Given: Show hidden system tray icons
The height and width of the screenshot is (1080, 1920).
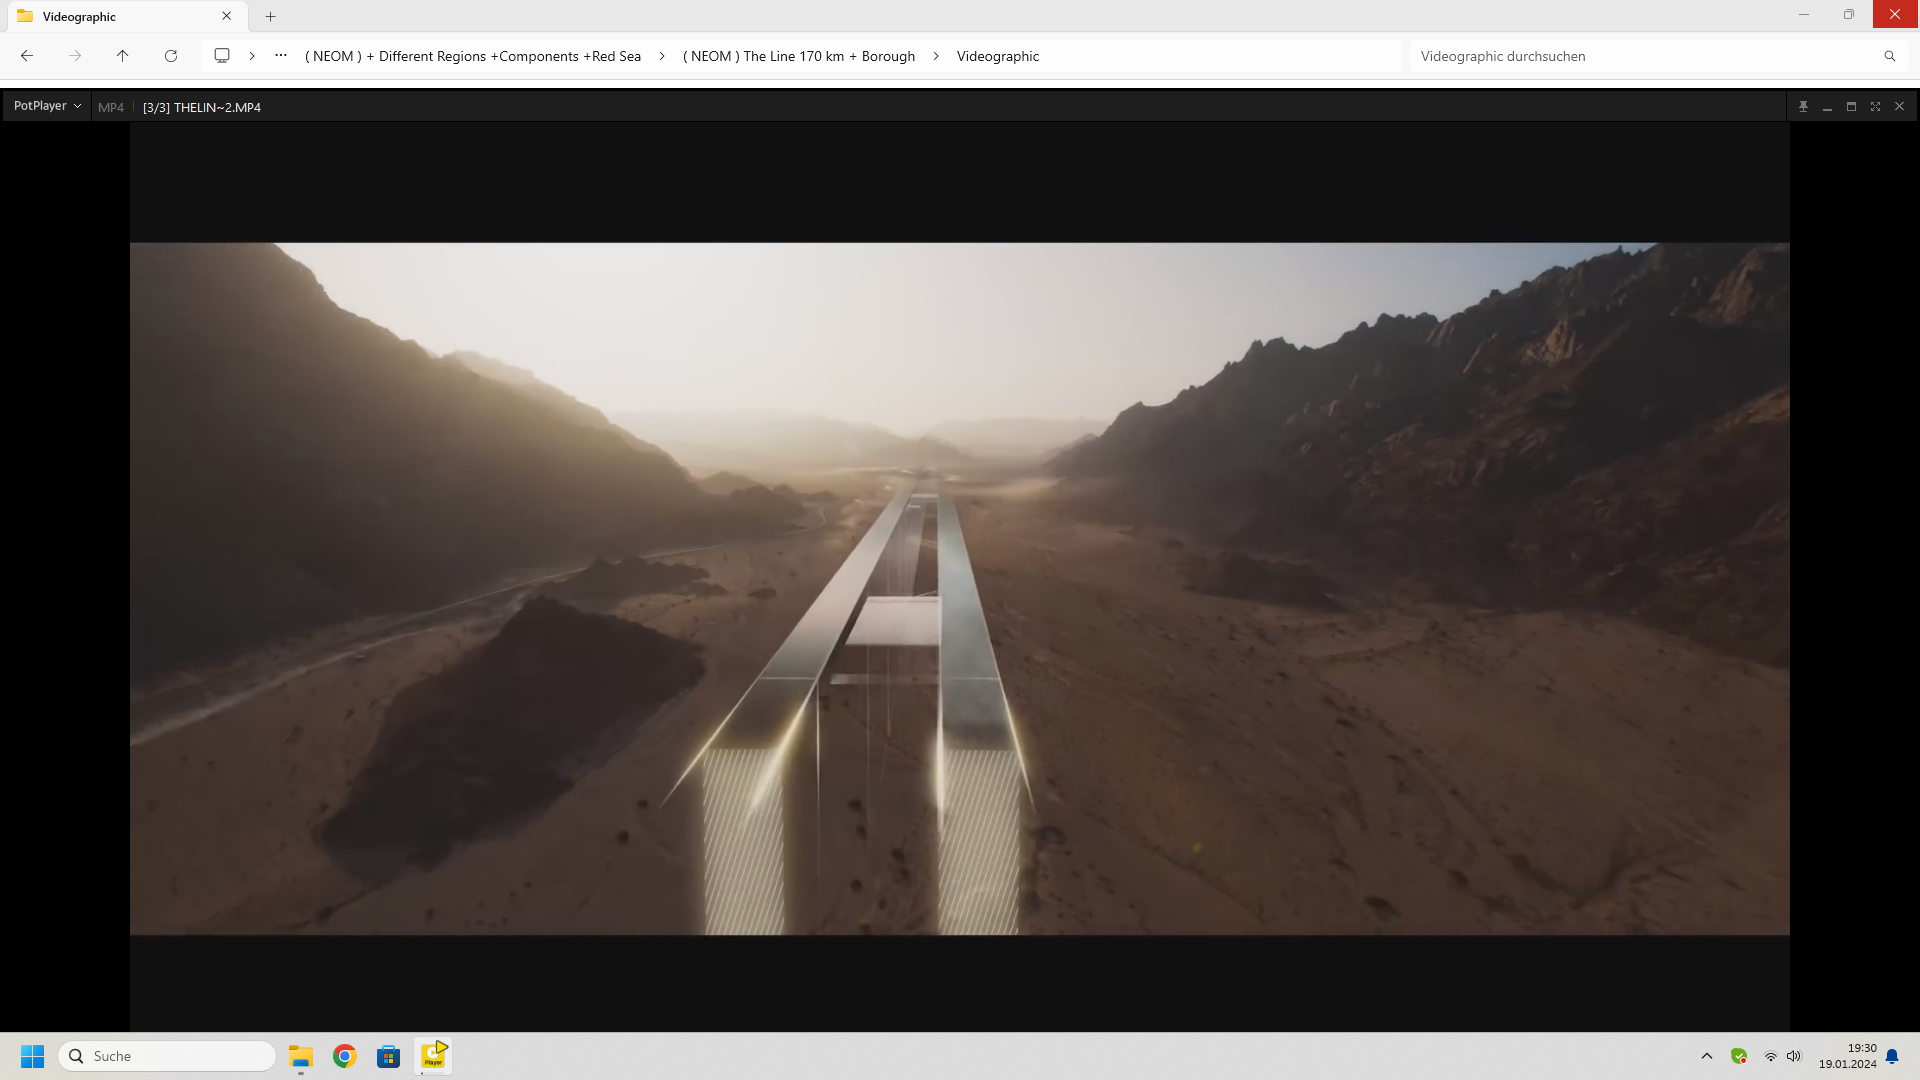Looking at the screenshot, I should click(1707, 1056).
